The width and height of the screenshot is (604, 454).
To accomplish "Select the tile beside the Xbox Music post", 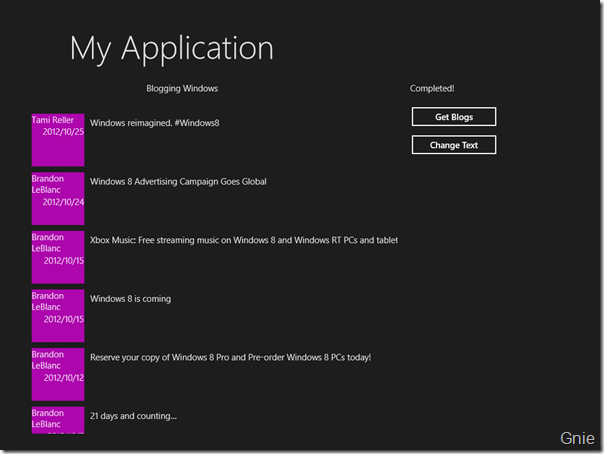I will pyautogui.click(x=58, y=257).
